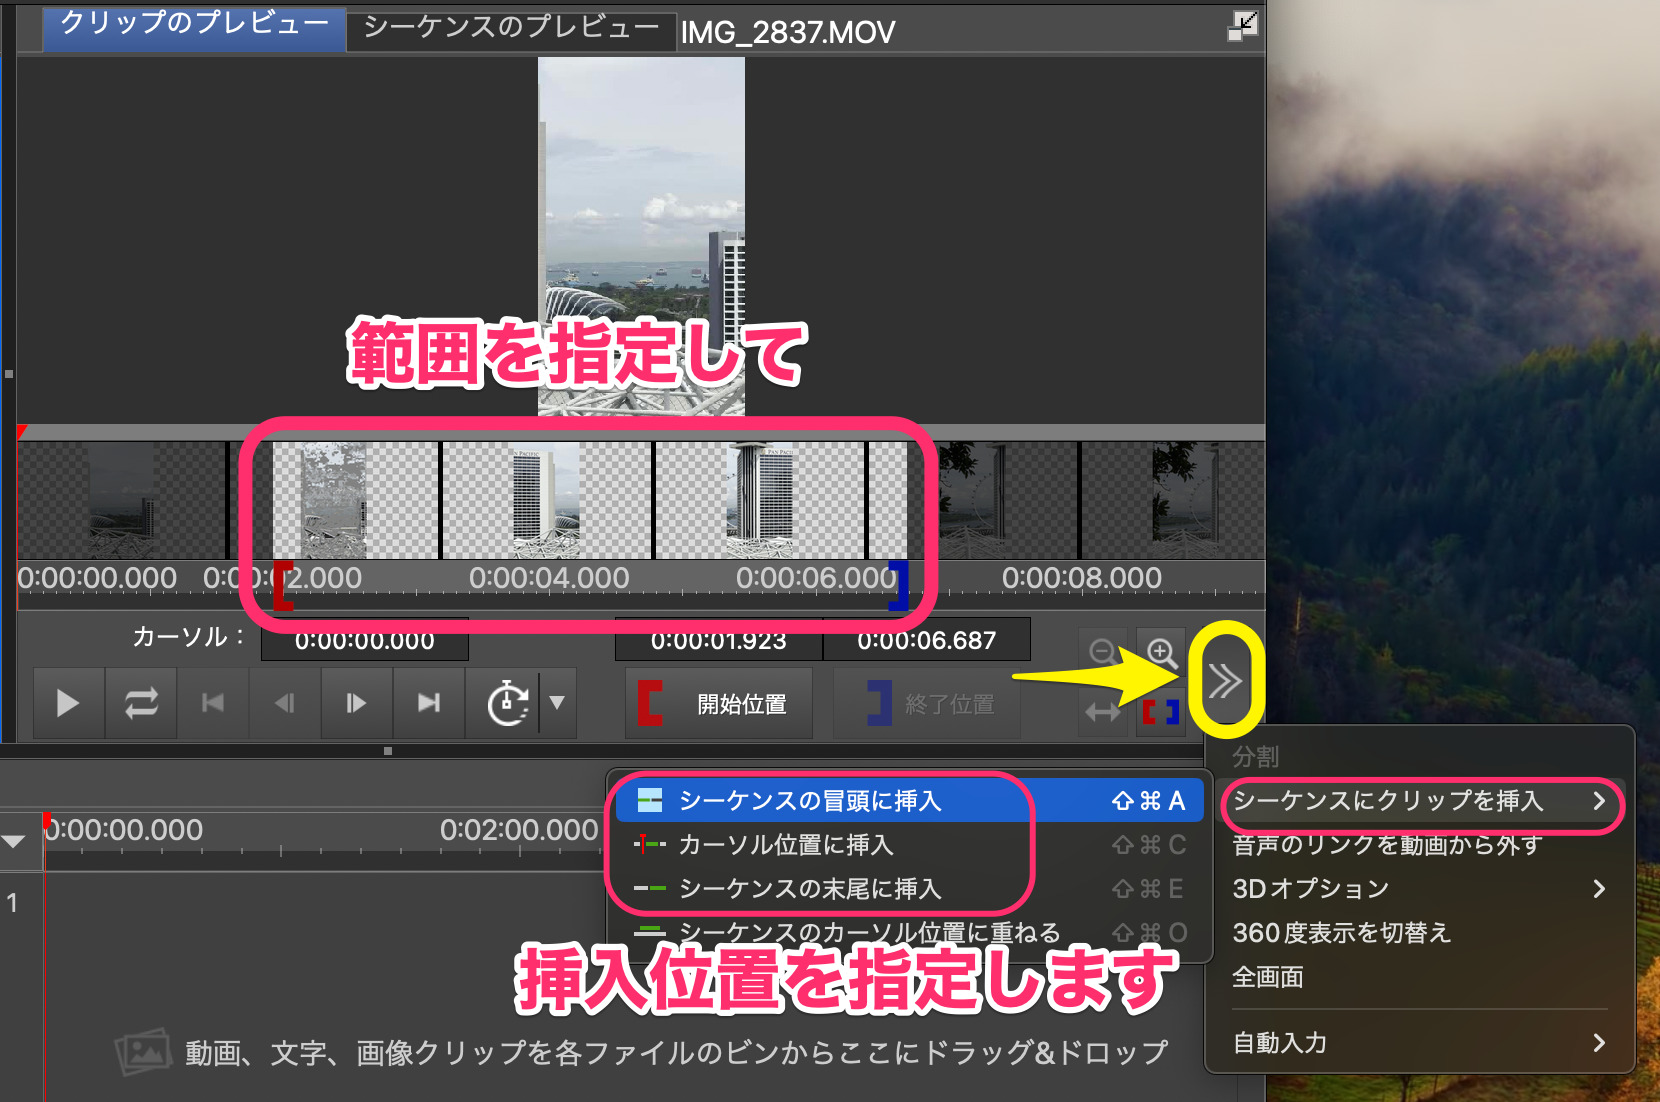Step forward one frame

point(357,703)
